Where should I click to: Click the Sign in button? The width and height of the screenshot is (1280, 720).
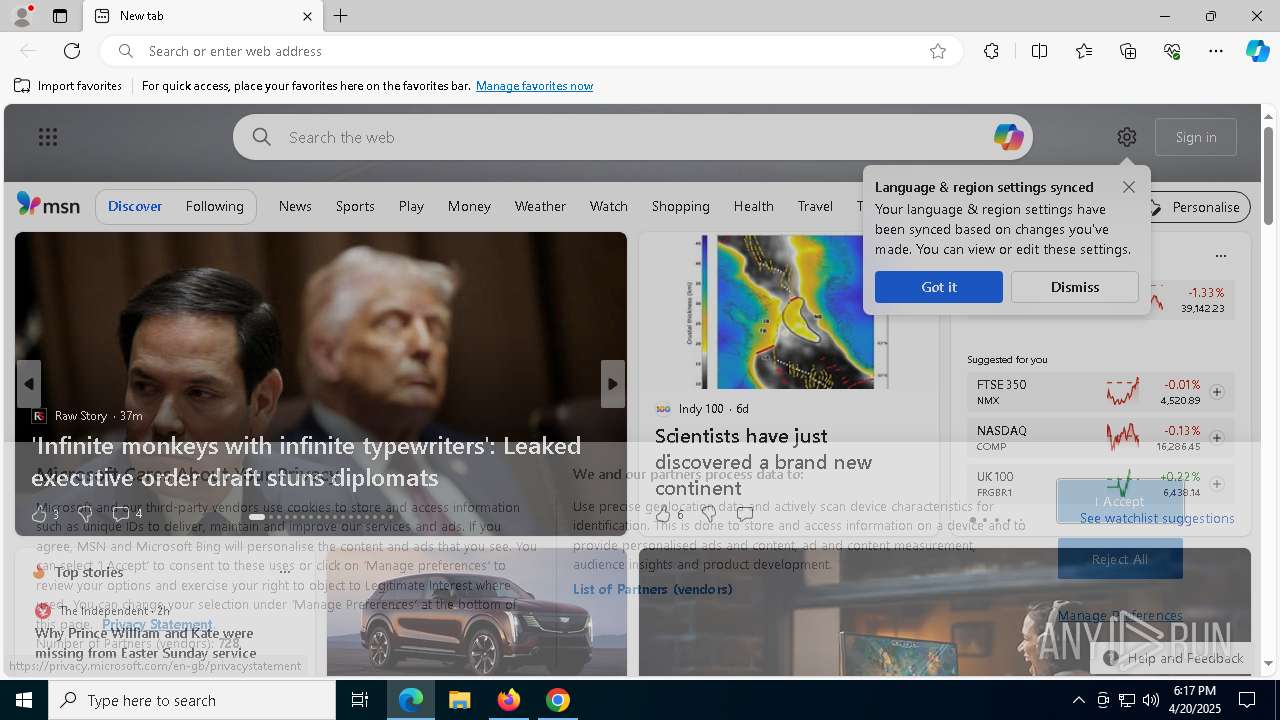[x=1196, y=137]
